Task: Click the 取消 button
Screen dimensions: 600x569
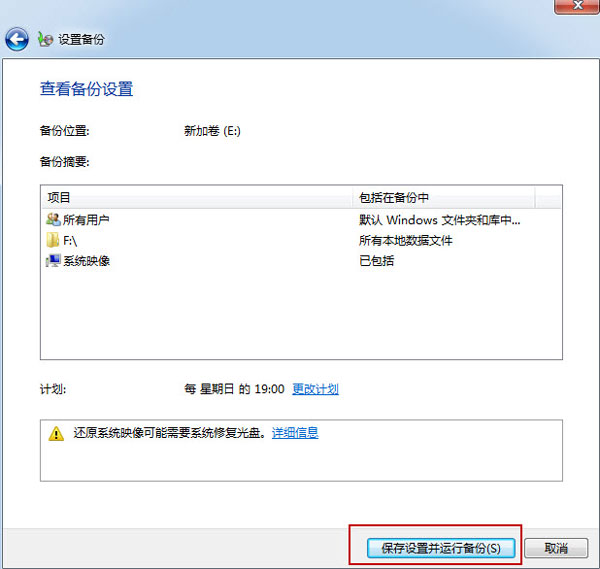Action: pyautogui.click(x=556, y=548)
